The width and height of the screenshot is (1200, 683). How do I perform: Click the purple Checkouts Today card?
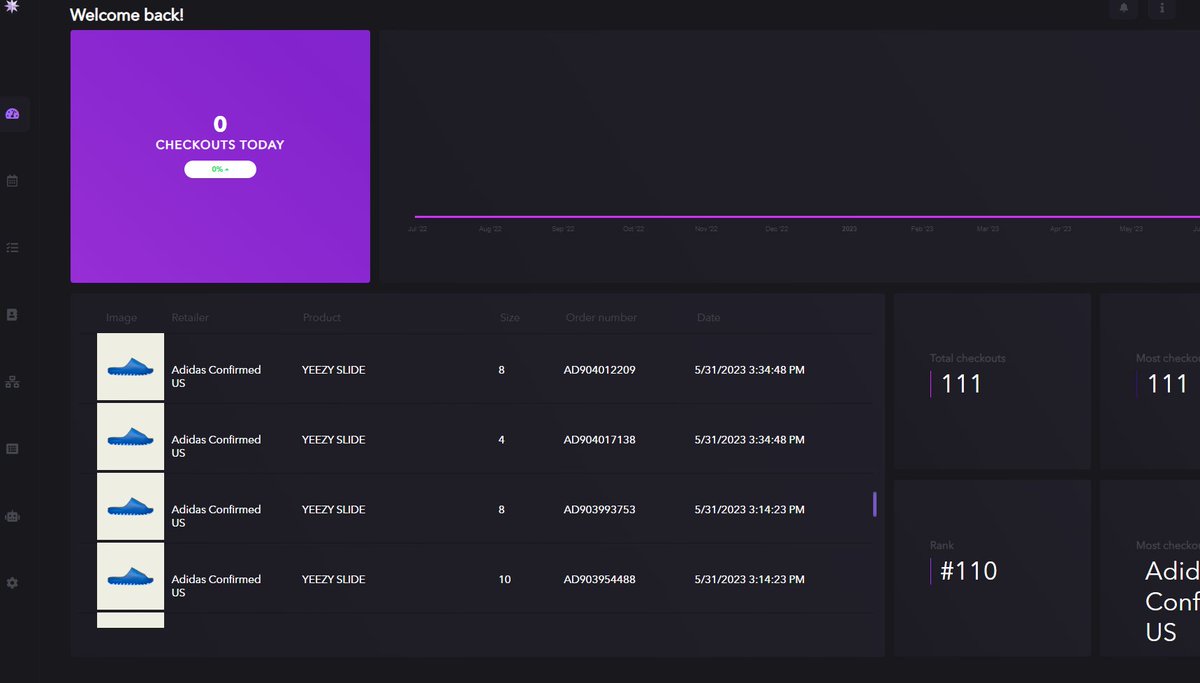click(x=220, y=156)
